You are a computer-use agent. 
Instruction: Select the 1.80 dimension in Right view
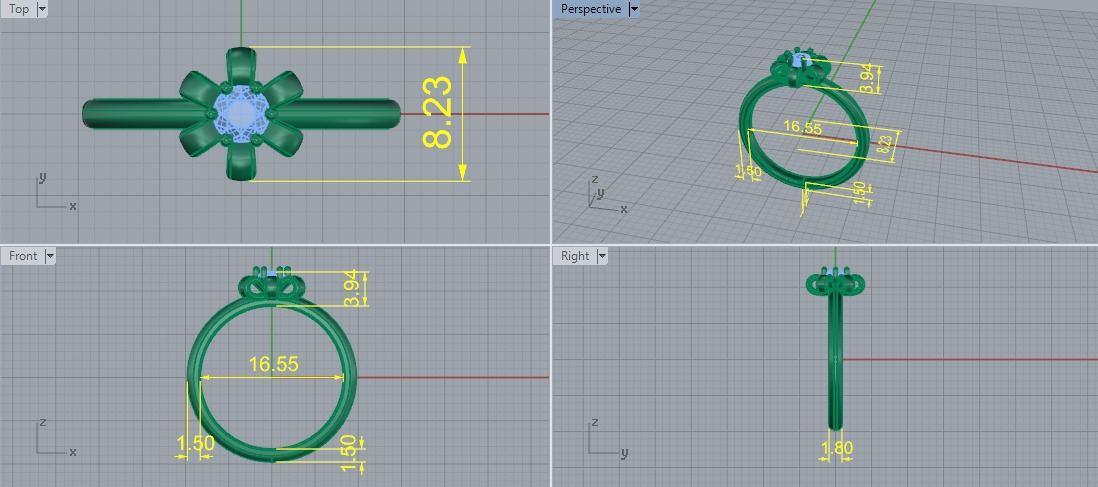836,448
